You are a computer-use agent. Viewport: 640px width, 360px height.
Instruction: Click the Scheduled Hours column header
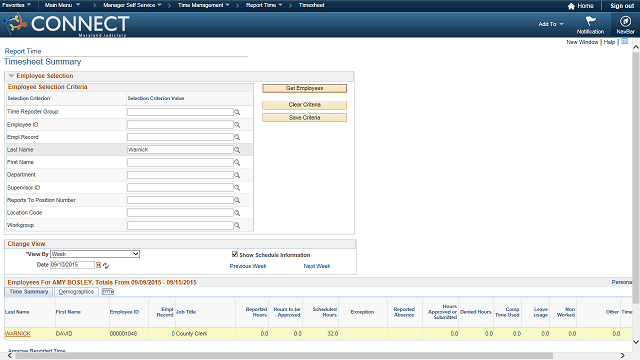coord(325,312)
